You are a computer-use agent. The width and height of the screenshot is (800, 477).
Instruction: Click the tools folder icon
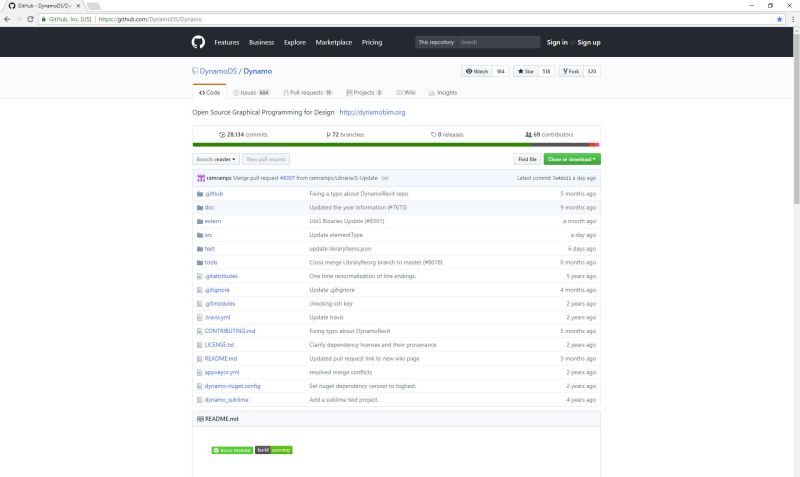[200, 263]
